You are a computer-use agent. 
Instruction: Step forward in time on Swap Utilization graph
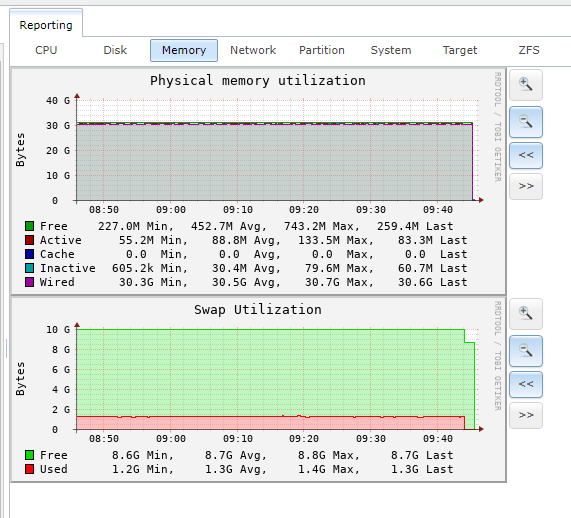pos(525,415)
